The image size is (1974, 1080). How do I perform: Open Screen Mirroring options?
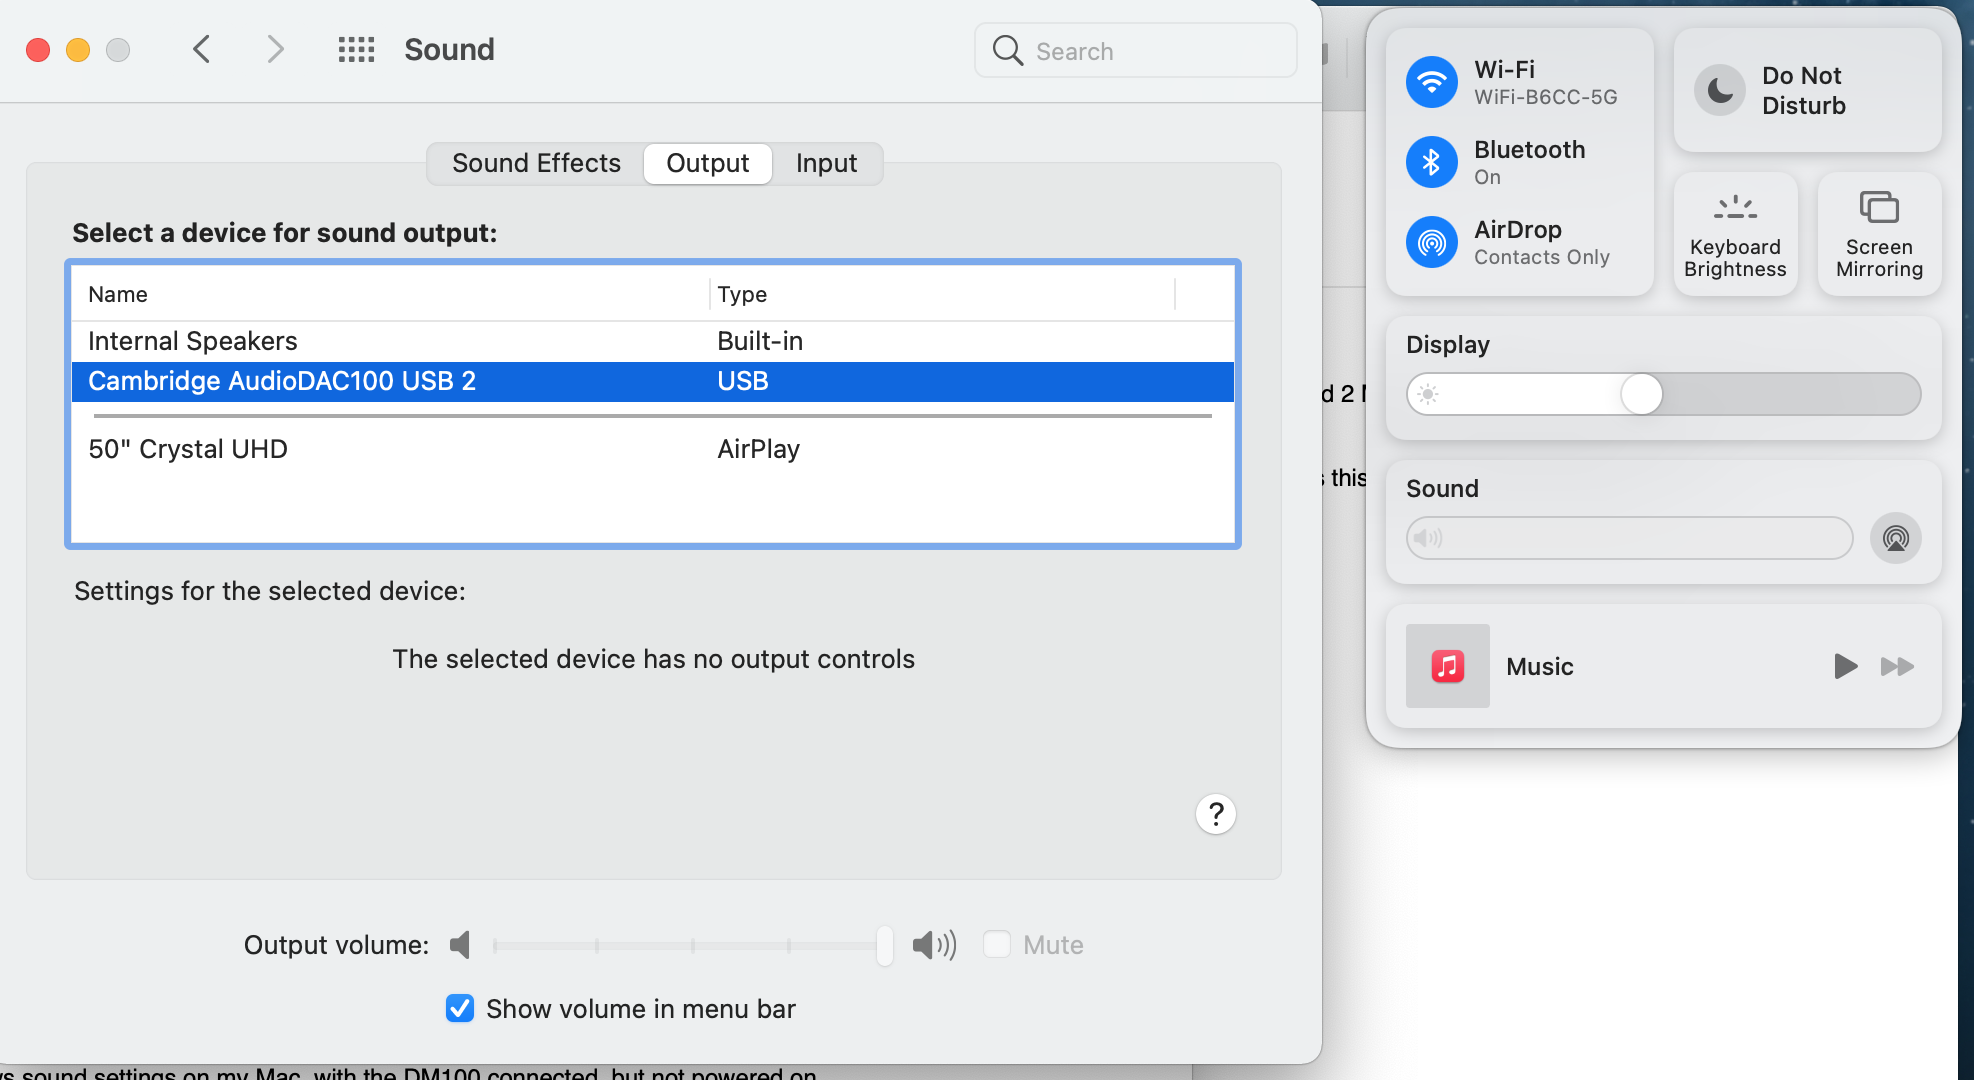pyautogui.click(x=1878, y=234)
